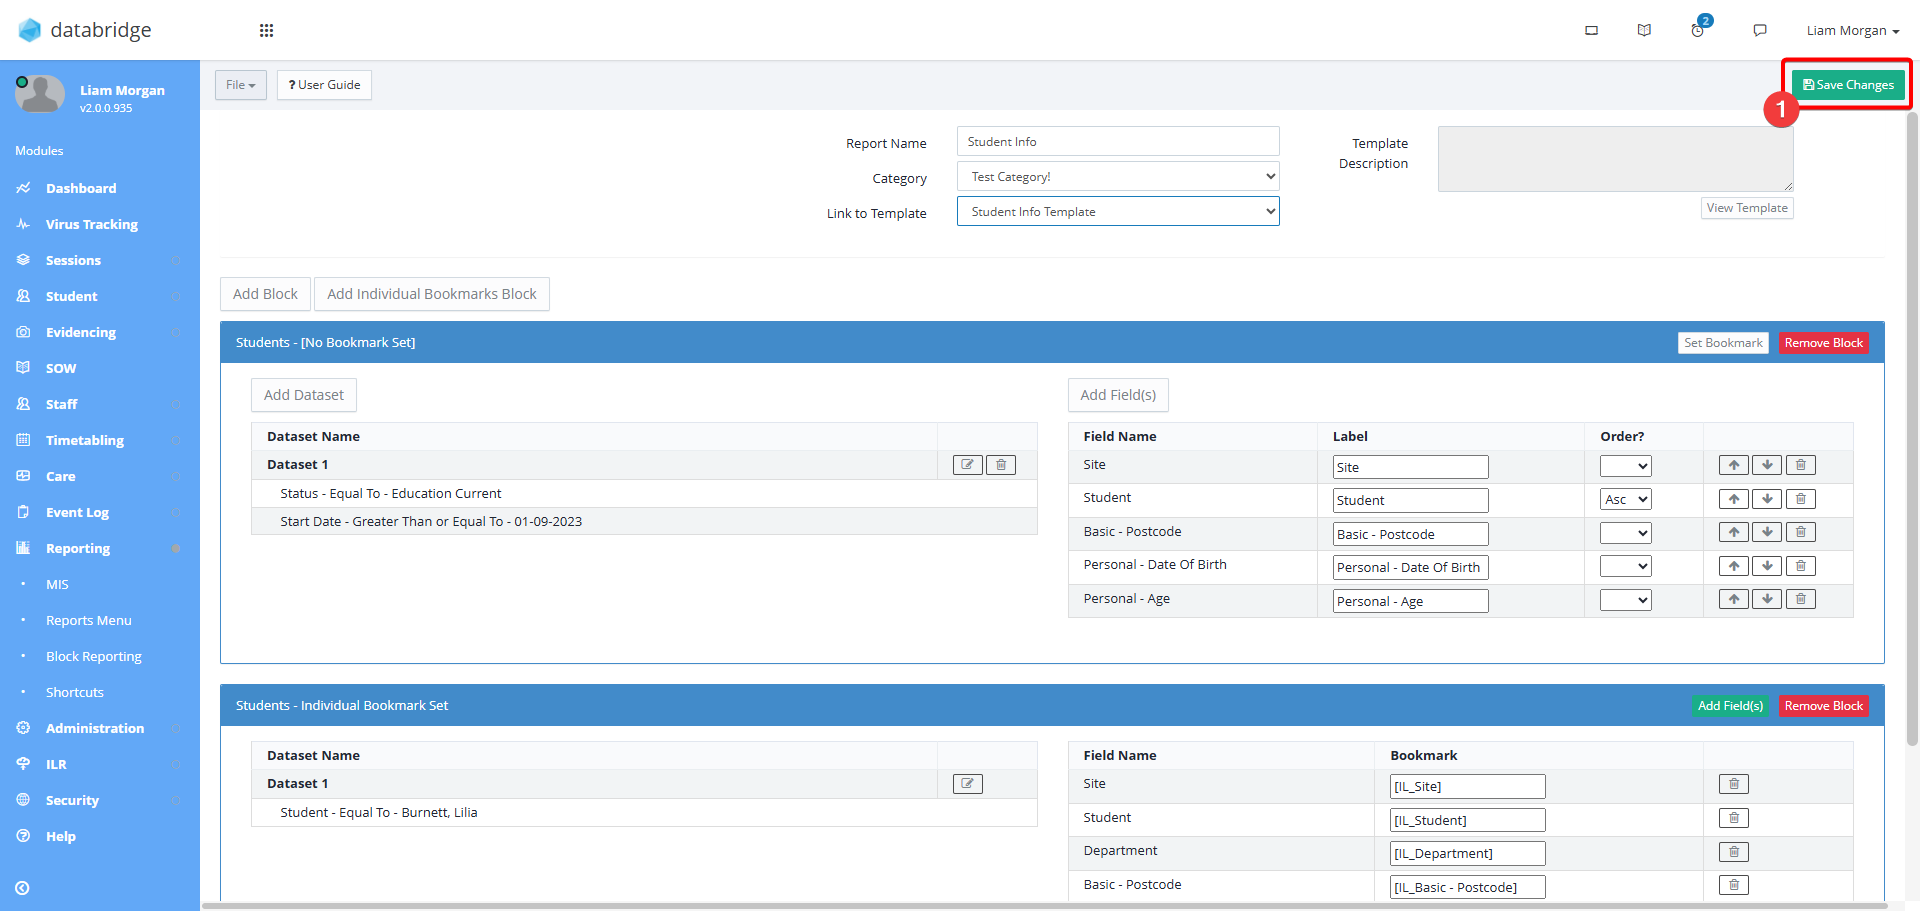
Task: Add fields to Individual Bookmark Set block
Action: coord(1730,706)
